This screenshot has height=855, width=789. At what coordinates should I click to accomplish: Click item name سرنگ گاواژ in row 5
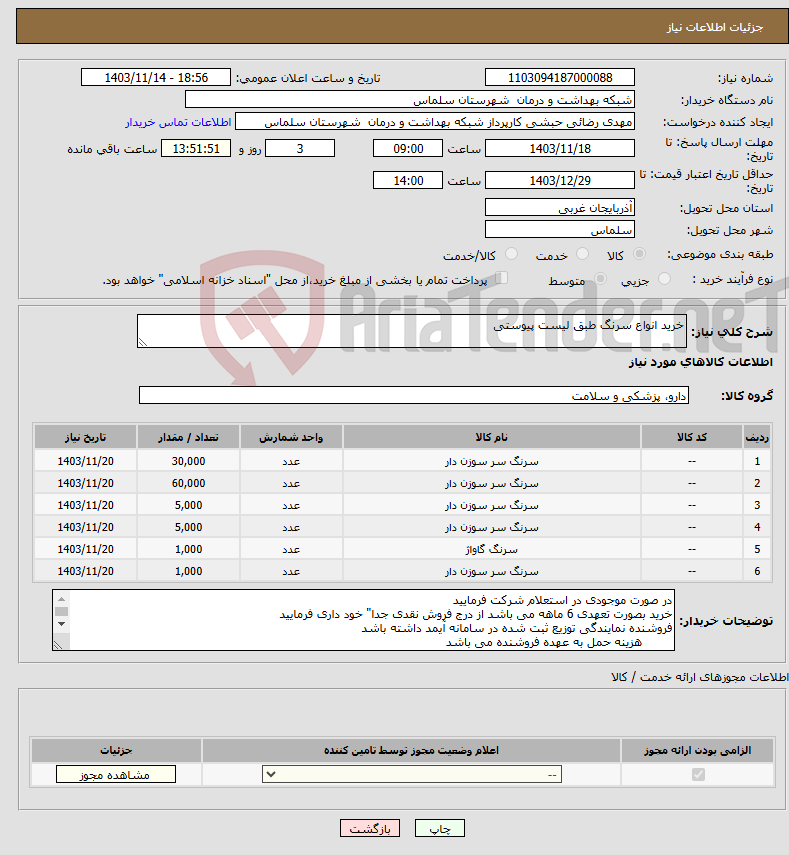(x=492, y=549)
